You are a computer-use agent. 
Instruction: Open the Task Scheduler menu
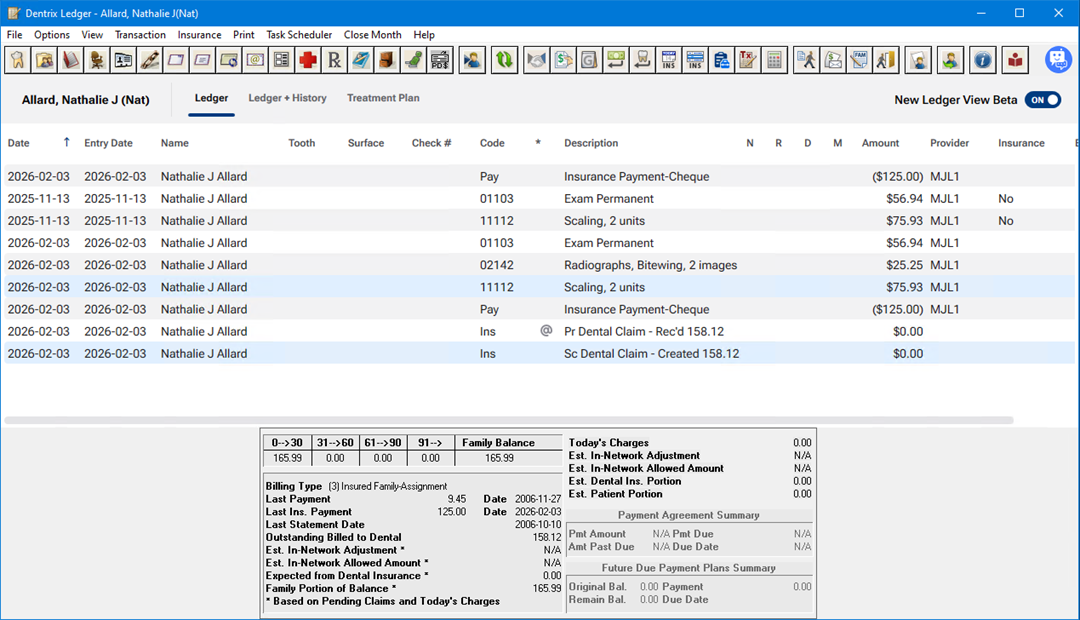point(299,35)
